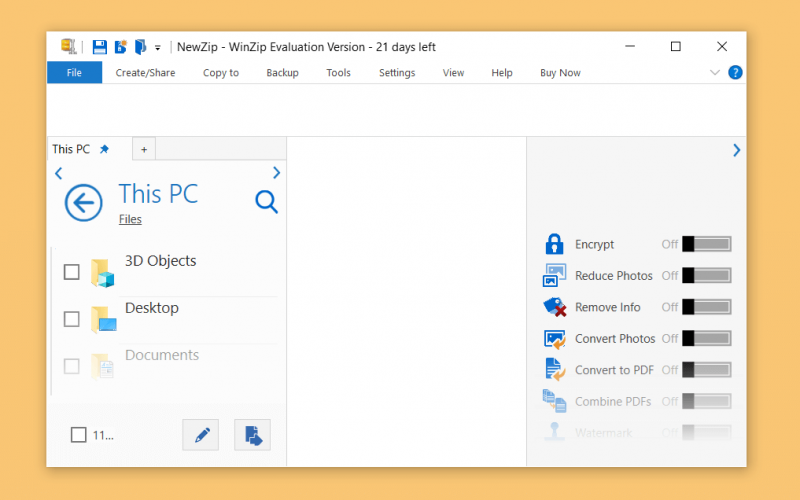Turn on the Remove Info switch
The width and height of the screenshot is (800, 500).
707,307
